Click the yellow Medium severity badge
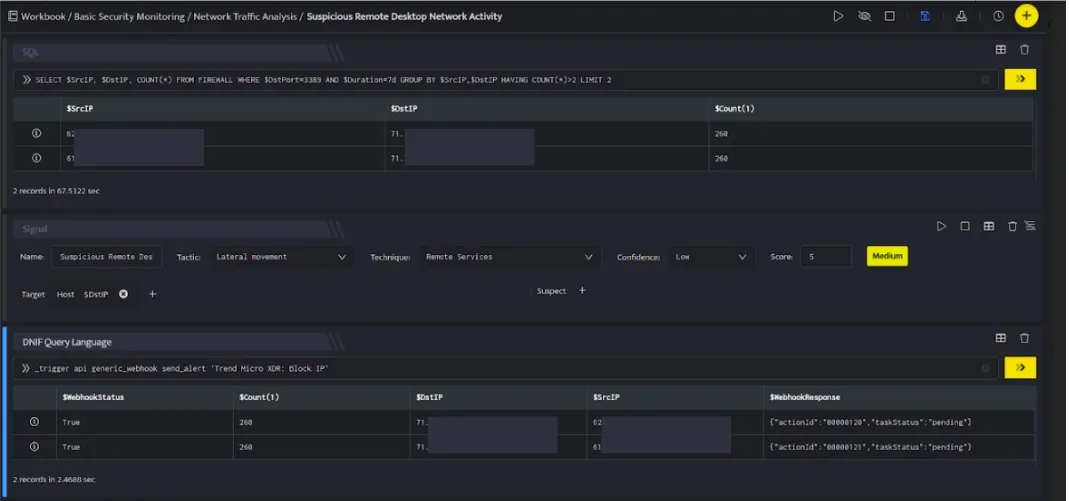 click(887, 256)
